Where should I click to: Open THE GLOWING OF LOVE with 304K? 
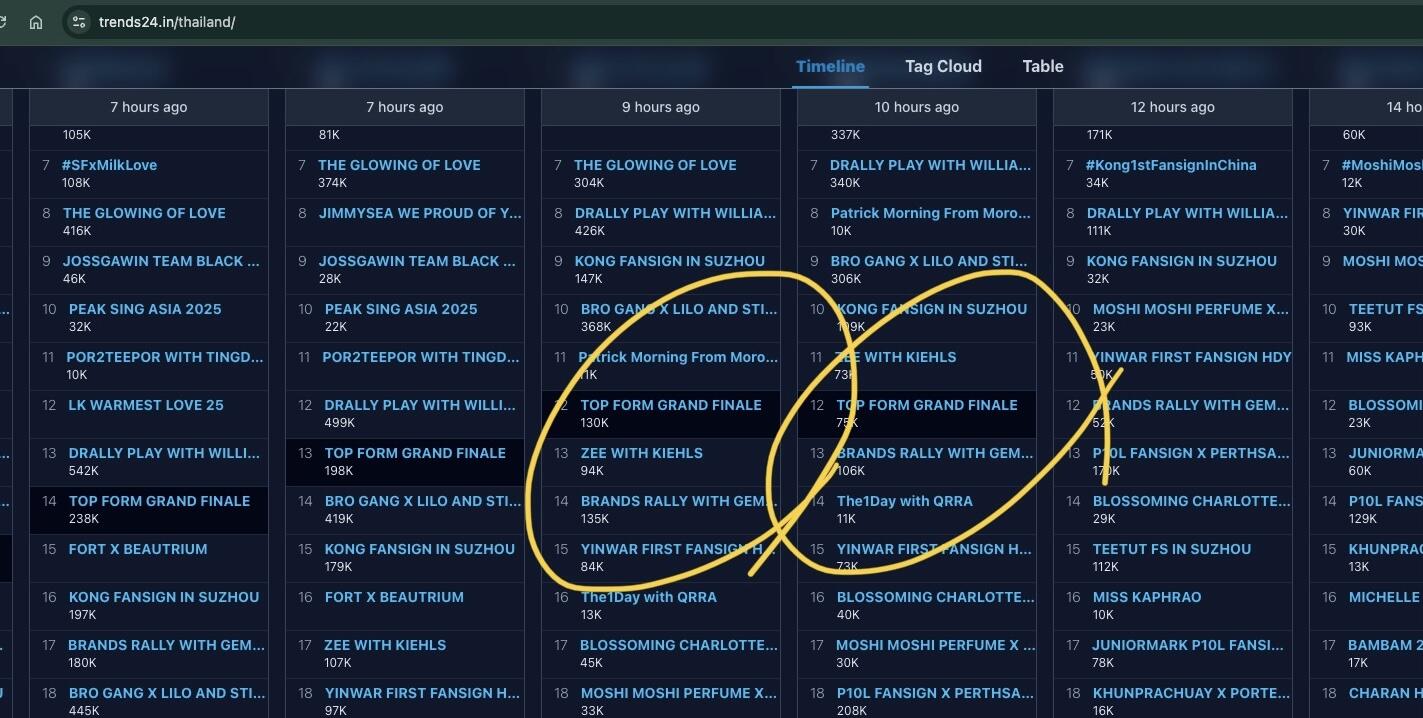point(655,165)
